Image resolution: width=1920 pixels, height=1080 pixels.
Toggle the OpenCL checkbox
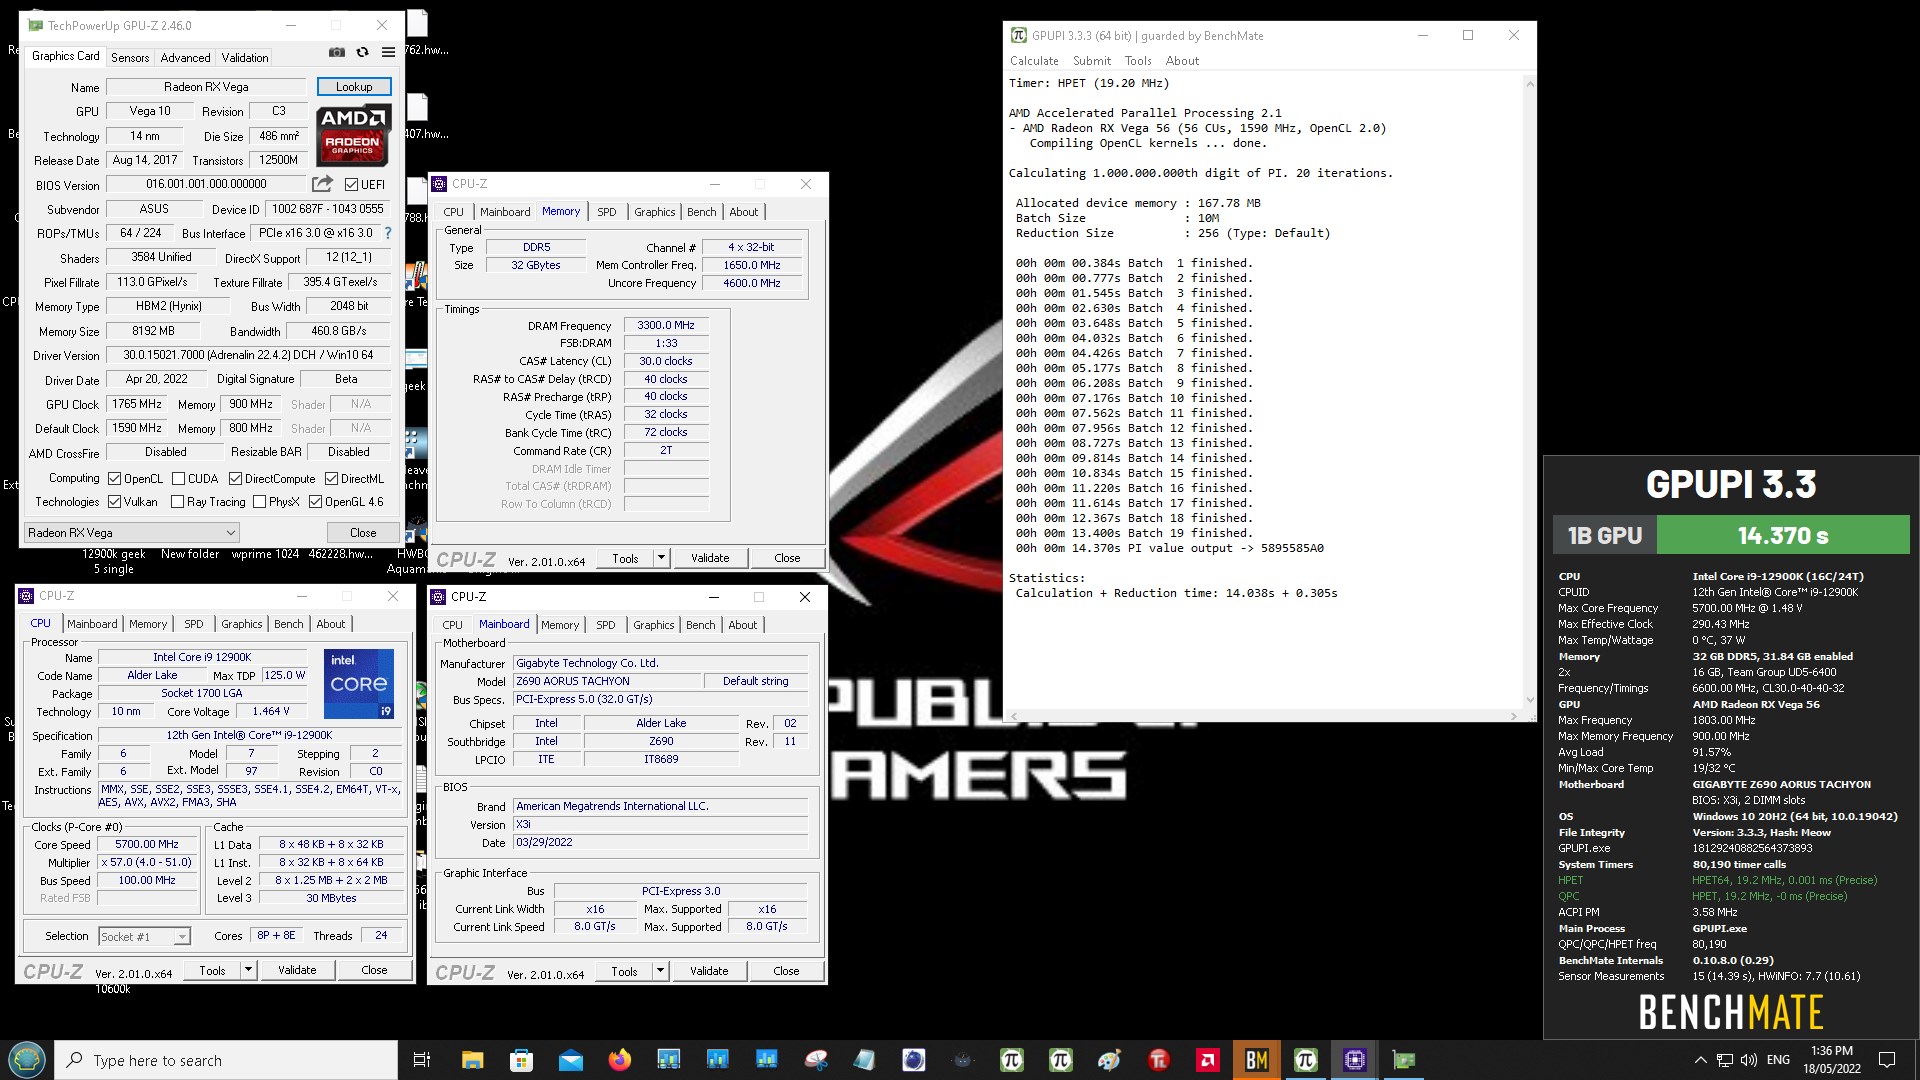(x=115, y=479)
